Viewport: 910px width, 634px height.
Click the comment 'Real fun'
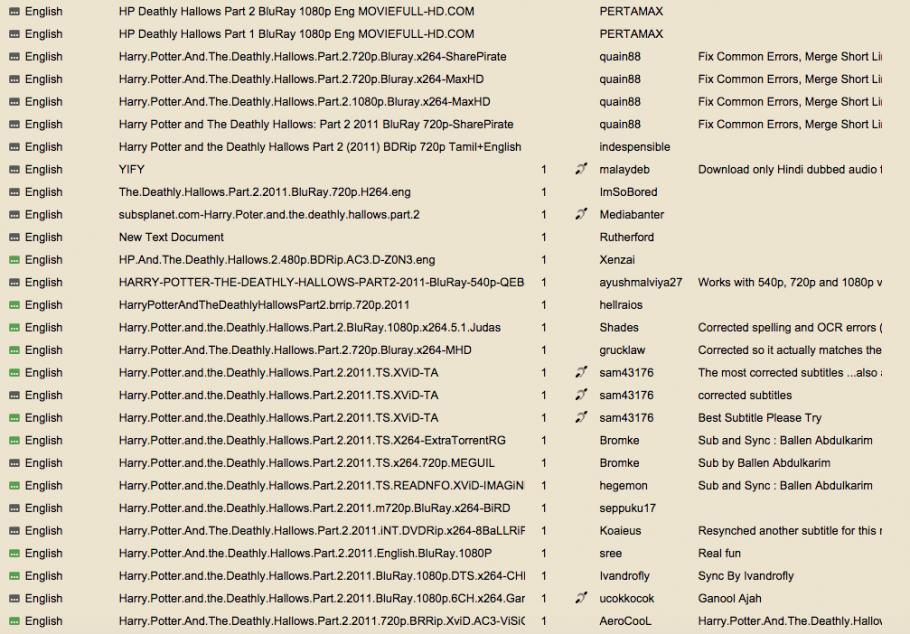(x=719, y=553)
